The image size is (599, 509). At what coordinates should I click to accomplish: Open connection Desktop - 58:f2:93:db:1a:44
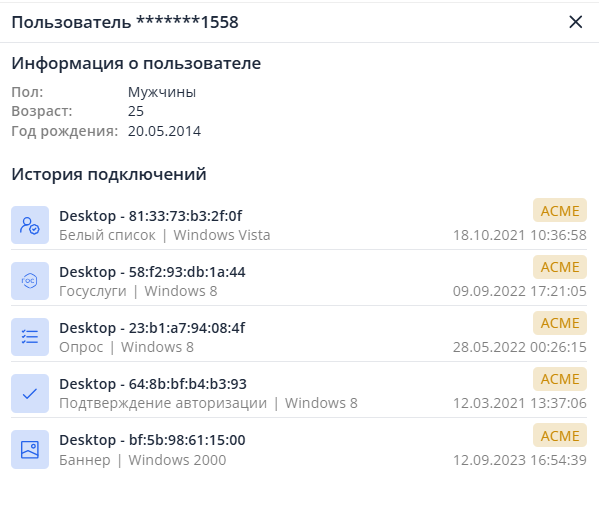pyautogui.click(x=299, y=281)
